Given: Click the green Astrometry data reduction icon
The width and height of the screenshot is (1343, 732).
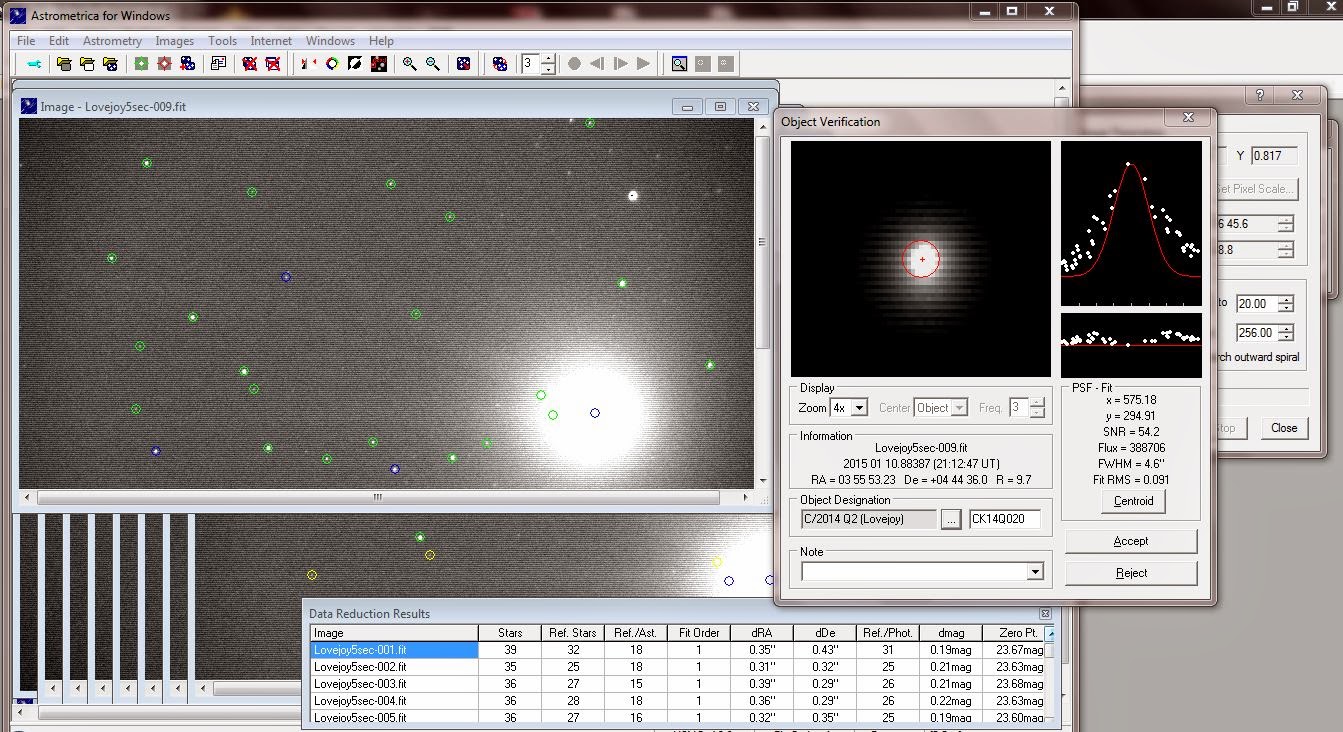Looking at the screenshot, I should click(141, 64).
